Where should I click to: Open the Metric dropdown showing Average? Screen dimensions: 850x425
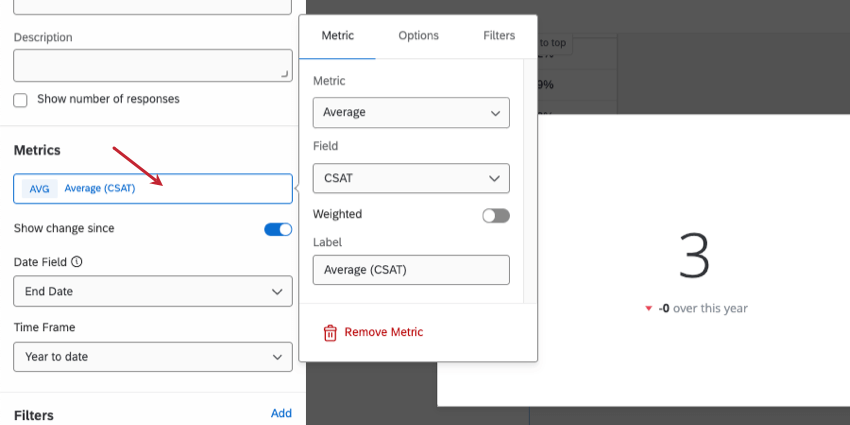coord(411,113)
